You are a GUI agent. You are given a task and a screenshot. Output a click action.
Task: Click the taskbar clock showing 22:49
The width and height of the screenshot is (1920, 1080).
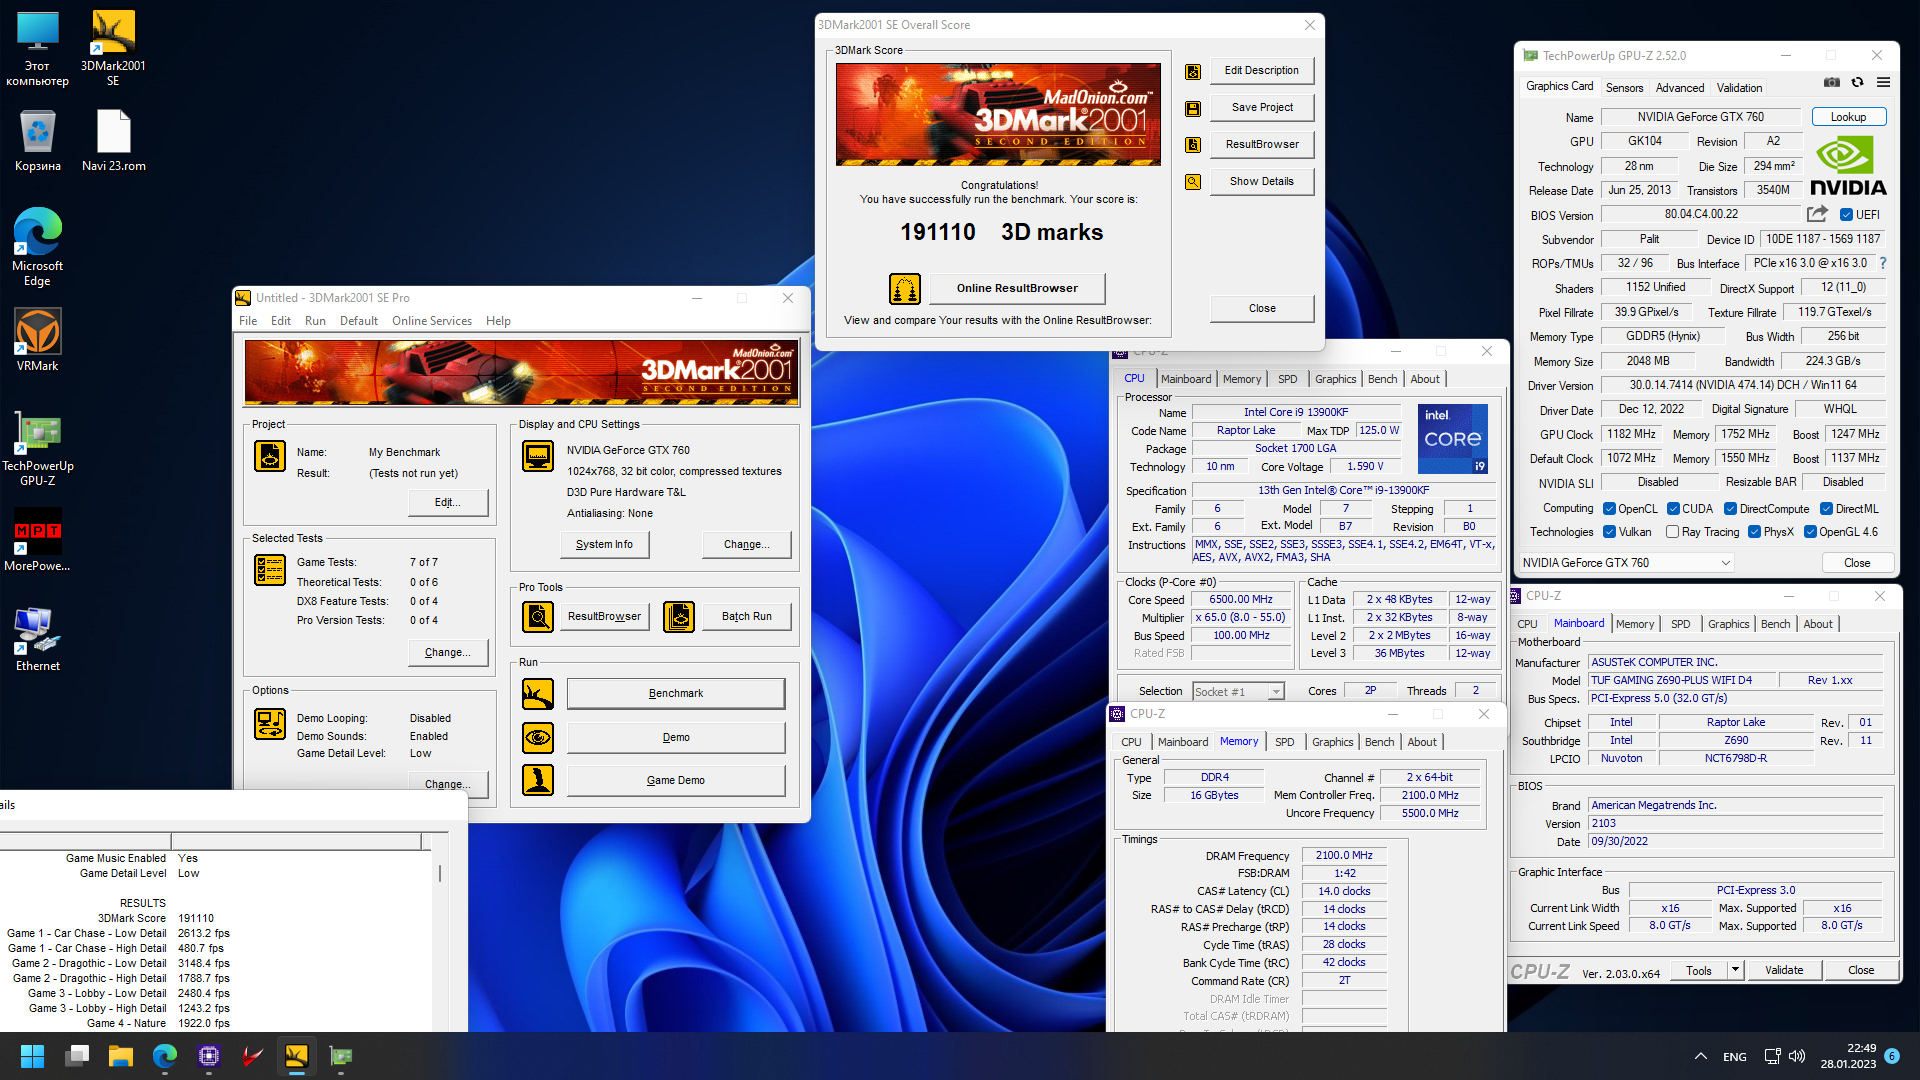tap(1848, 1056)
